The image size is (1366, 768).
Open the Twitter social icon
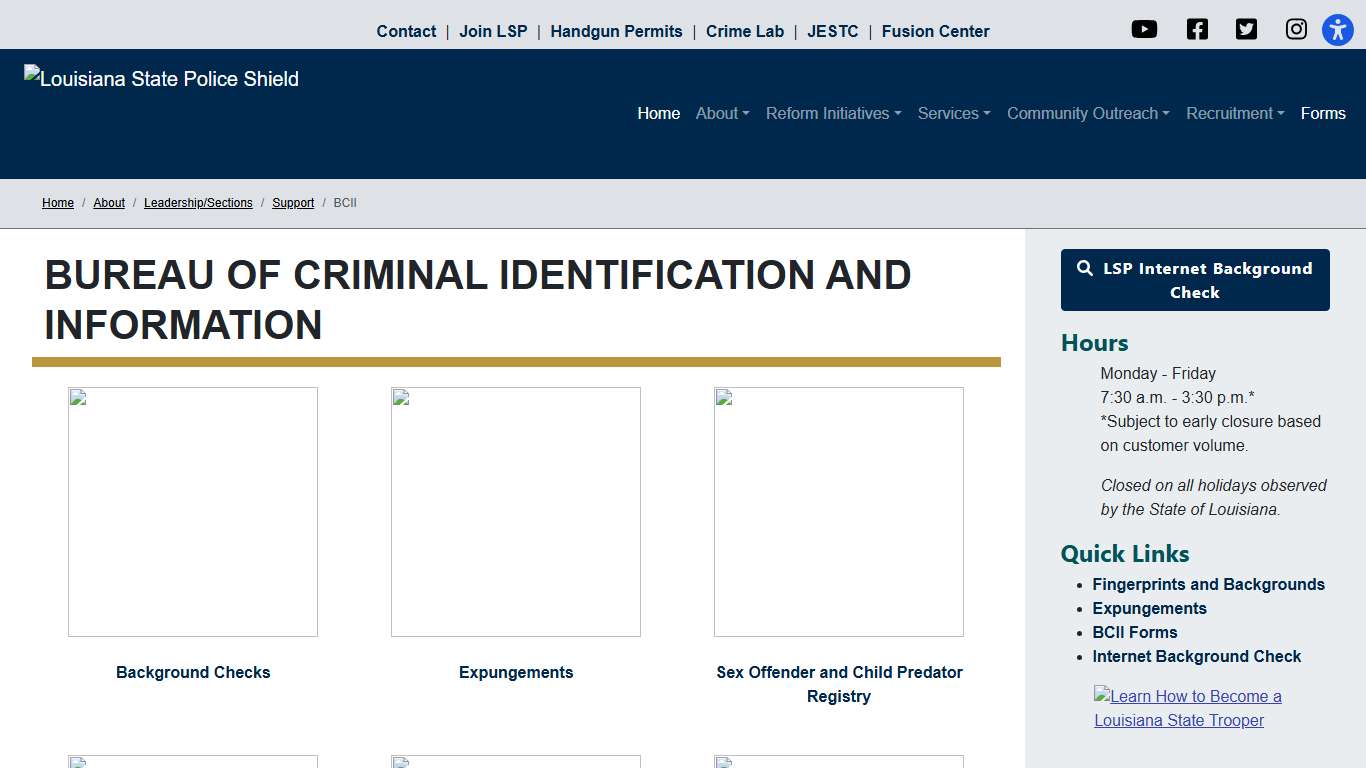(x=1246, y=29)
